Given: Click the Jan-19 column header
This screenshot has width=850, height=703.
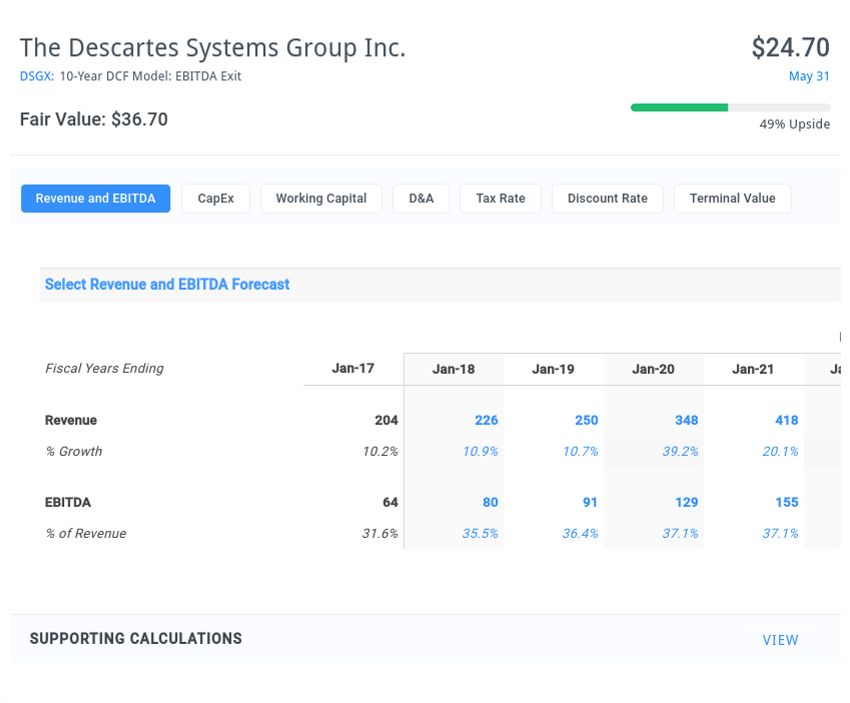Looking at the screenshot, I should [x=553, y=369].
